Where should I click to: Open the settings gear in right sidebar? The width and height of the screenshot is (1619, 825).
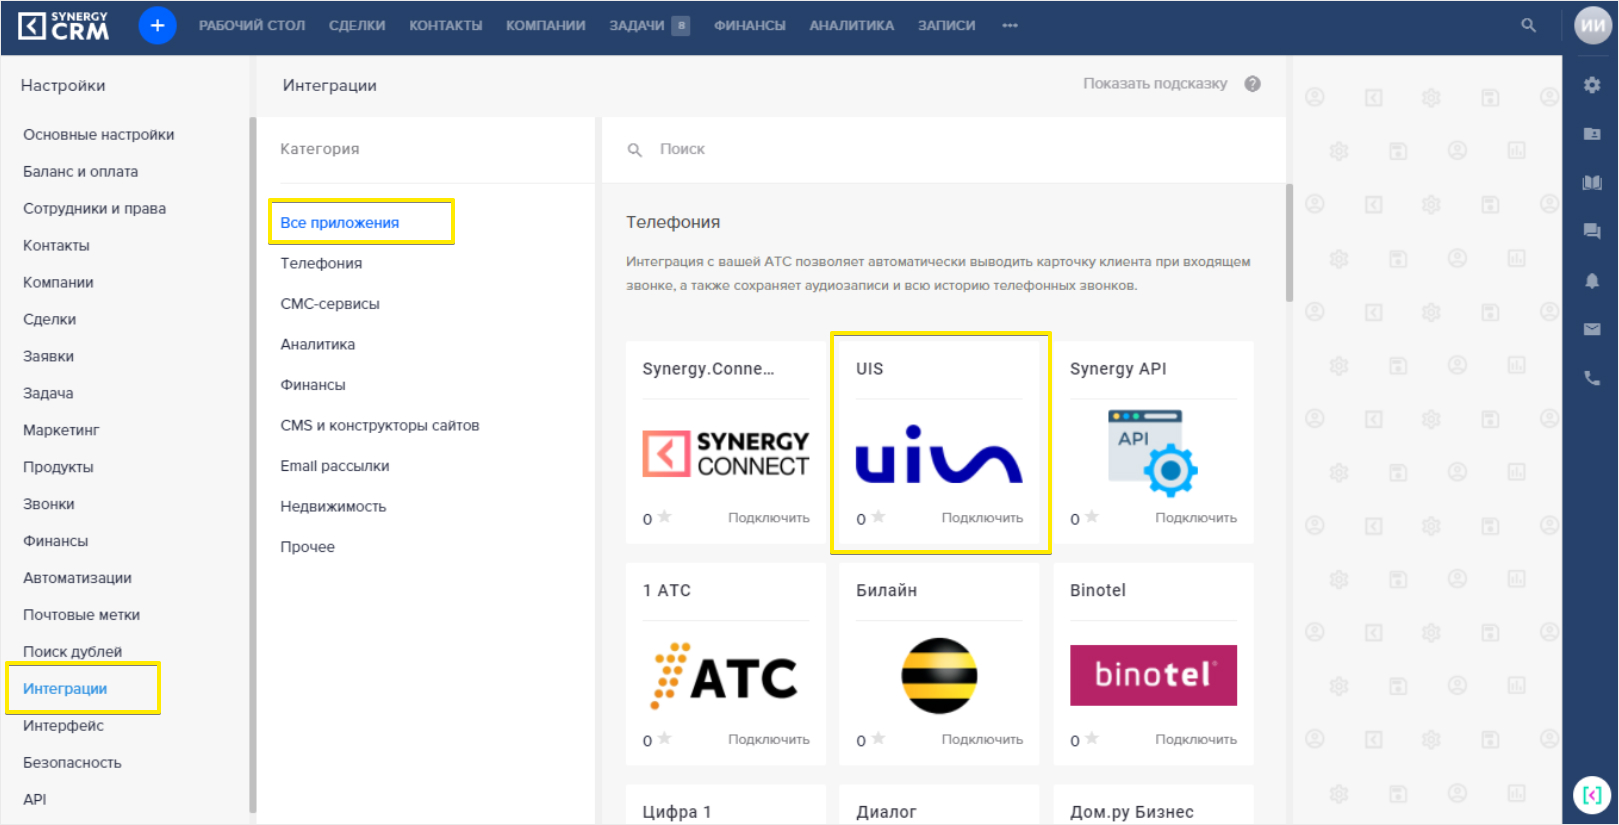pyautogui.click(x=1592, y=85)
